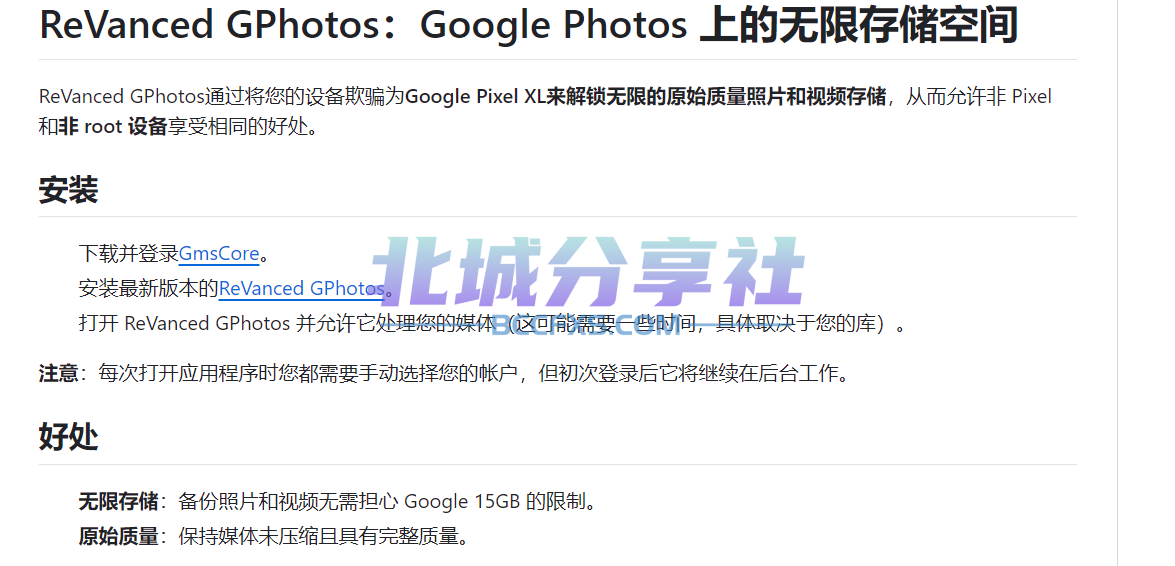The height and width of the screenshot is (566, 1175).
Task: Click bold Google Pixel XL phrase
Action: pos(476,97)
